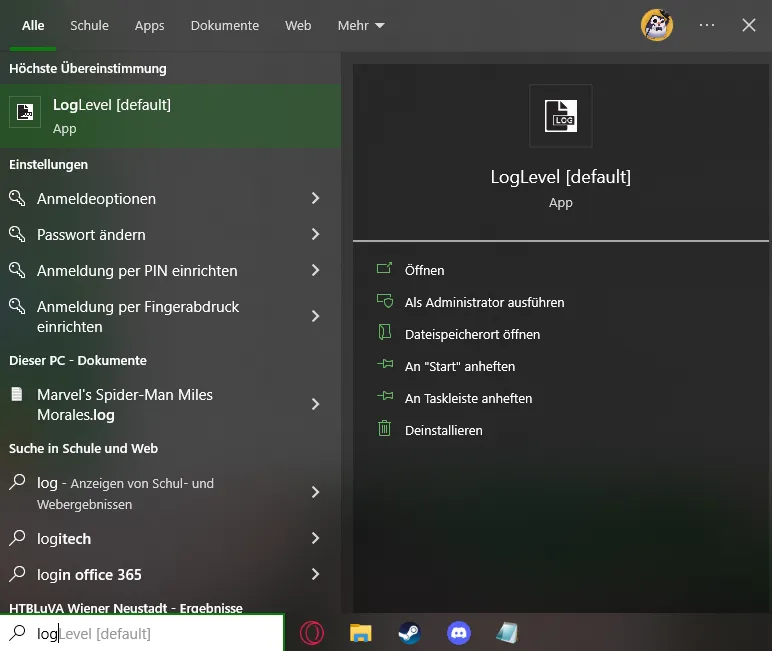Screen dimensions: 772x651
Task: Click the user profile avatar icon
Action: tap(656, 26)
